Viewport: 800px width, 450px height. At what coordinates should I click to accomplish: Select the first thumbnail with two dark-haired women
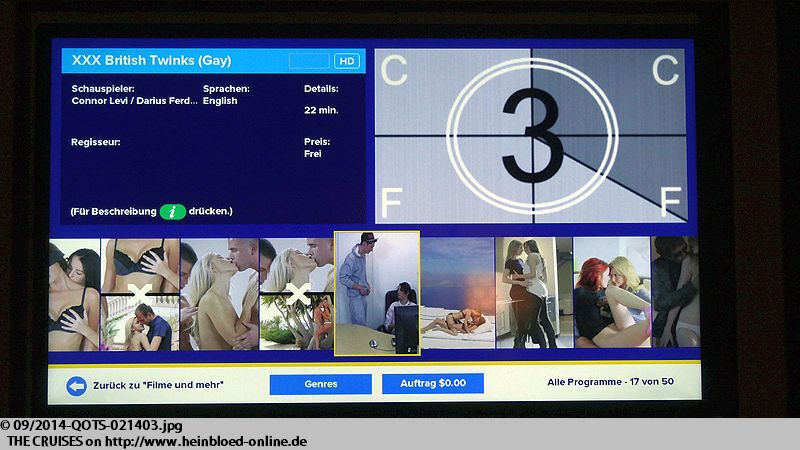pyautogui.click(x=74, y=295)
